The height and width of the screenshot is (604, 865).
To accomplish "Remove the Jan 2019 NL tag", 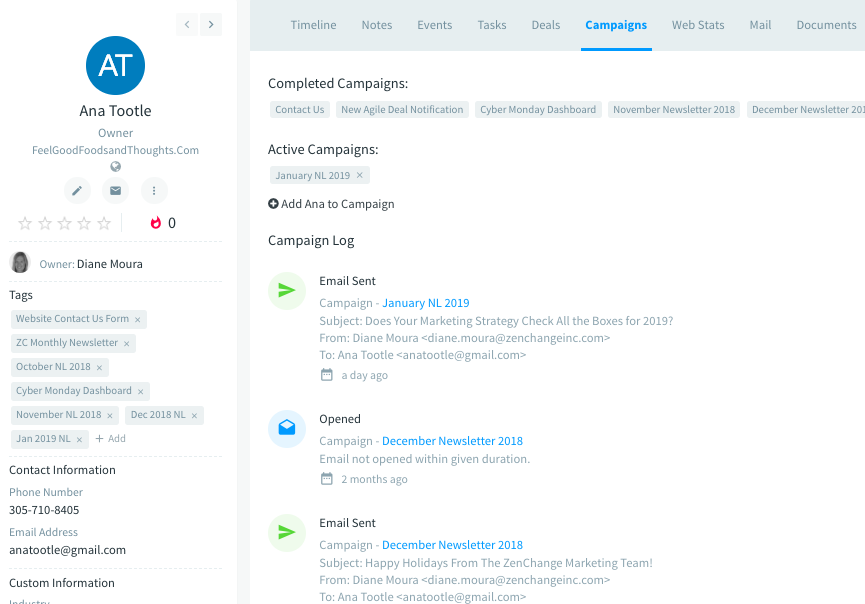I will tap(79, 440).
